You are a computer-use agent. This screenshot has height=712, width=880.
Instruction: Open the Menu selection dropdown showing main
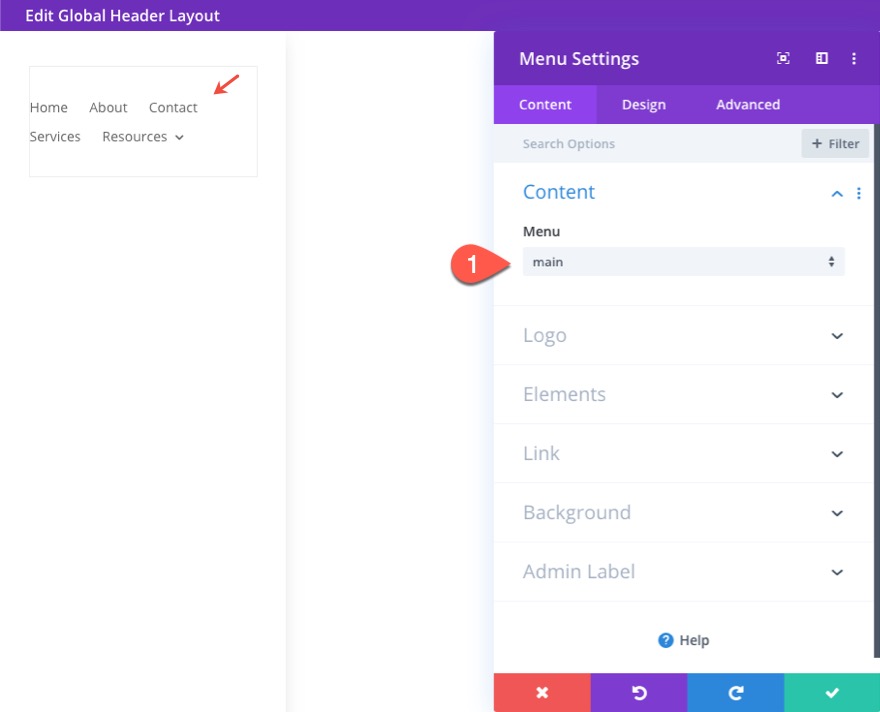point(683,261)
